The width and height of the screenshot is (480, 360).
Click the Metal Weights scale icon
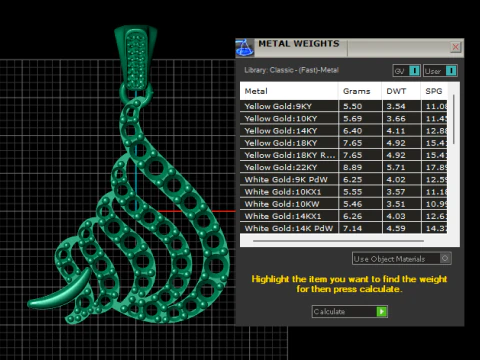point(245,48)
